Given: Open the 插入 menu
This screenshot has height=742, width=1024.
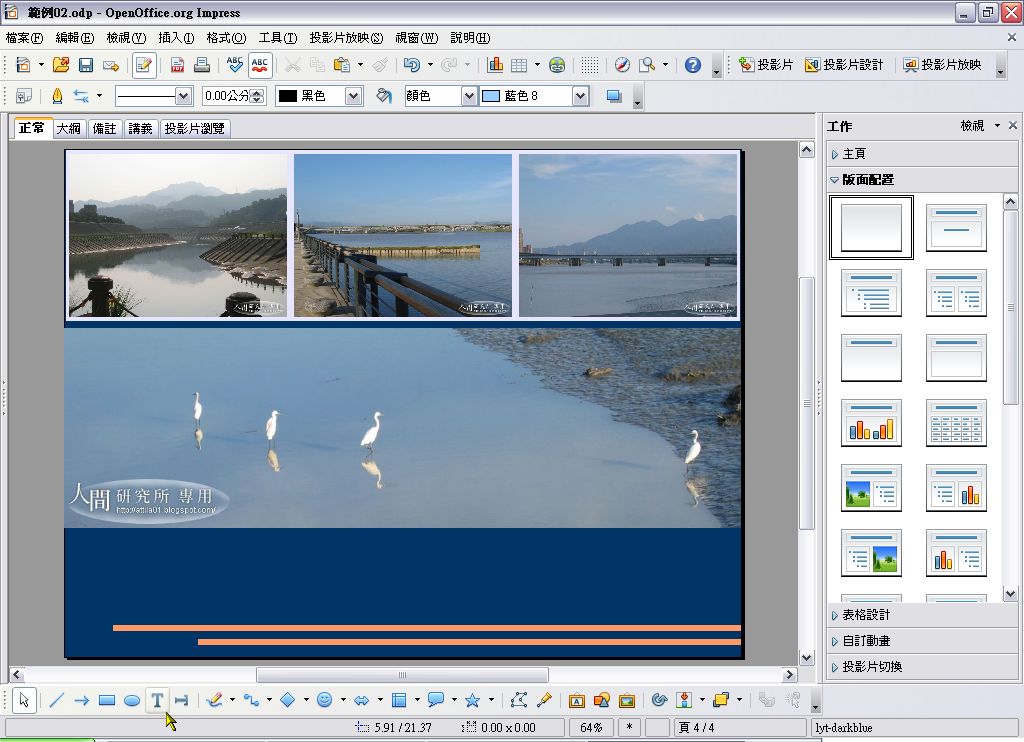Looking at the screenshot, I should click(x=176, y=38).
